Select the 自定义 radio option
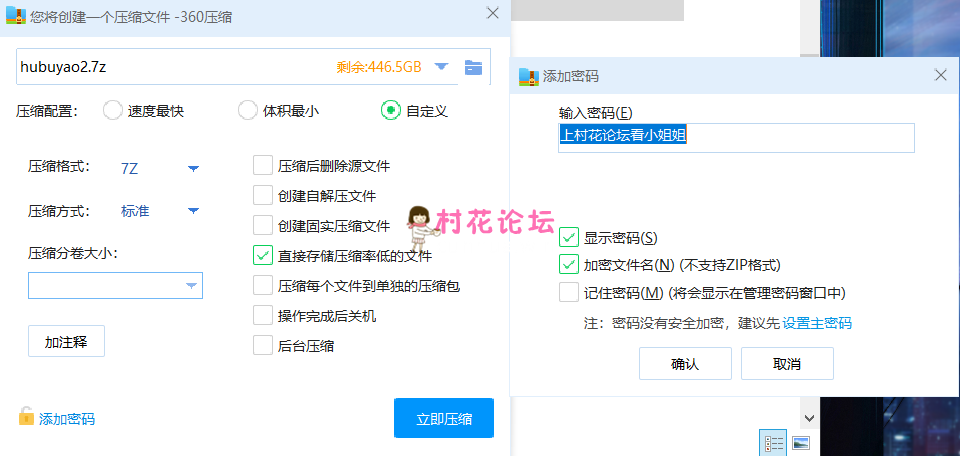 [391, 111]
